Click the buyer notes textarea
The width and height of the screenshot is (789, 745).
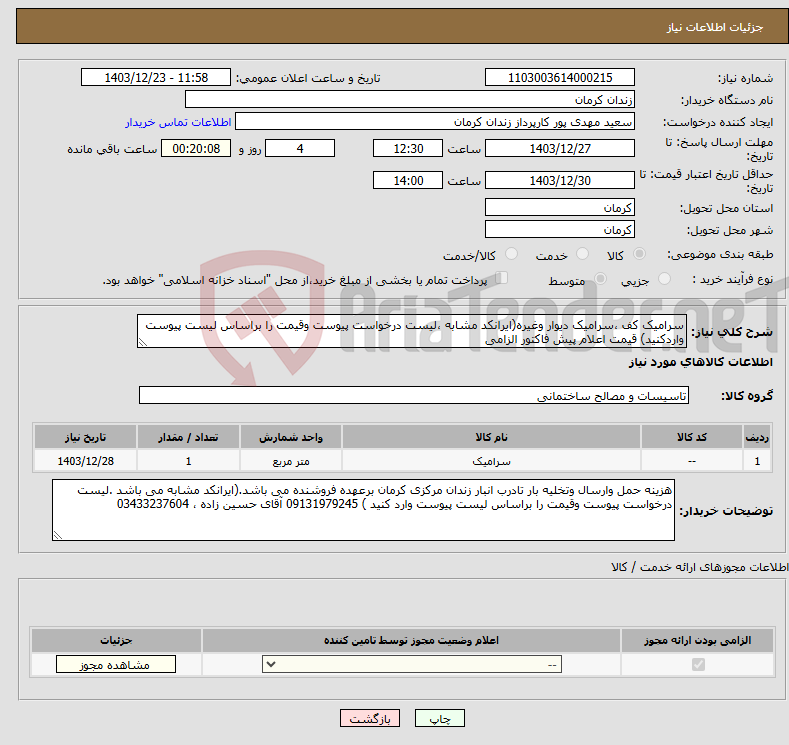coord(363,510)
